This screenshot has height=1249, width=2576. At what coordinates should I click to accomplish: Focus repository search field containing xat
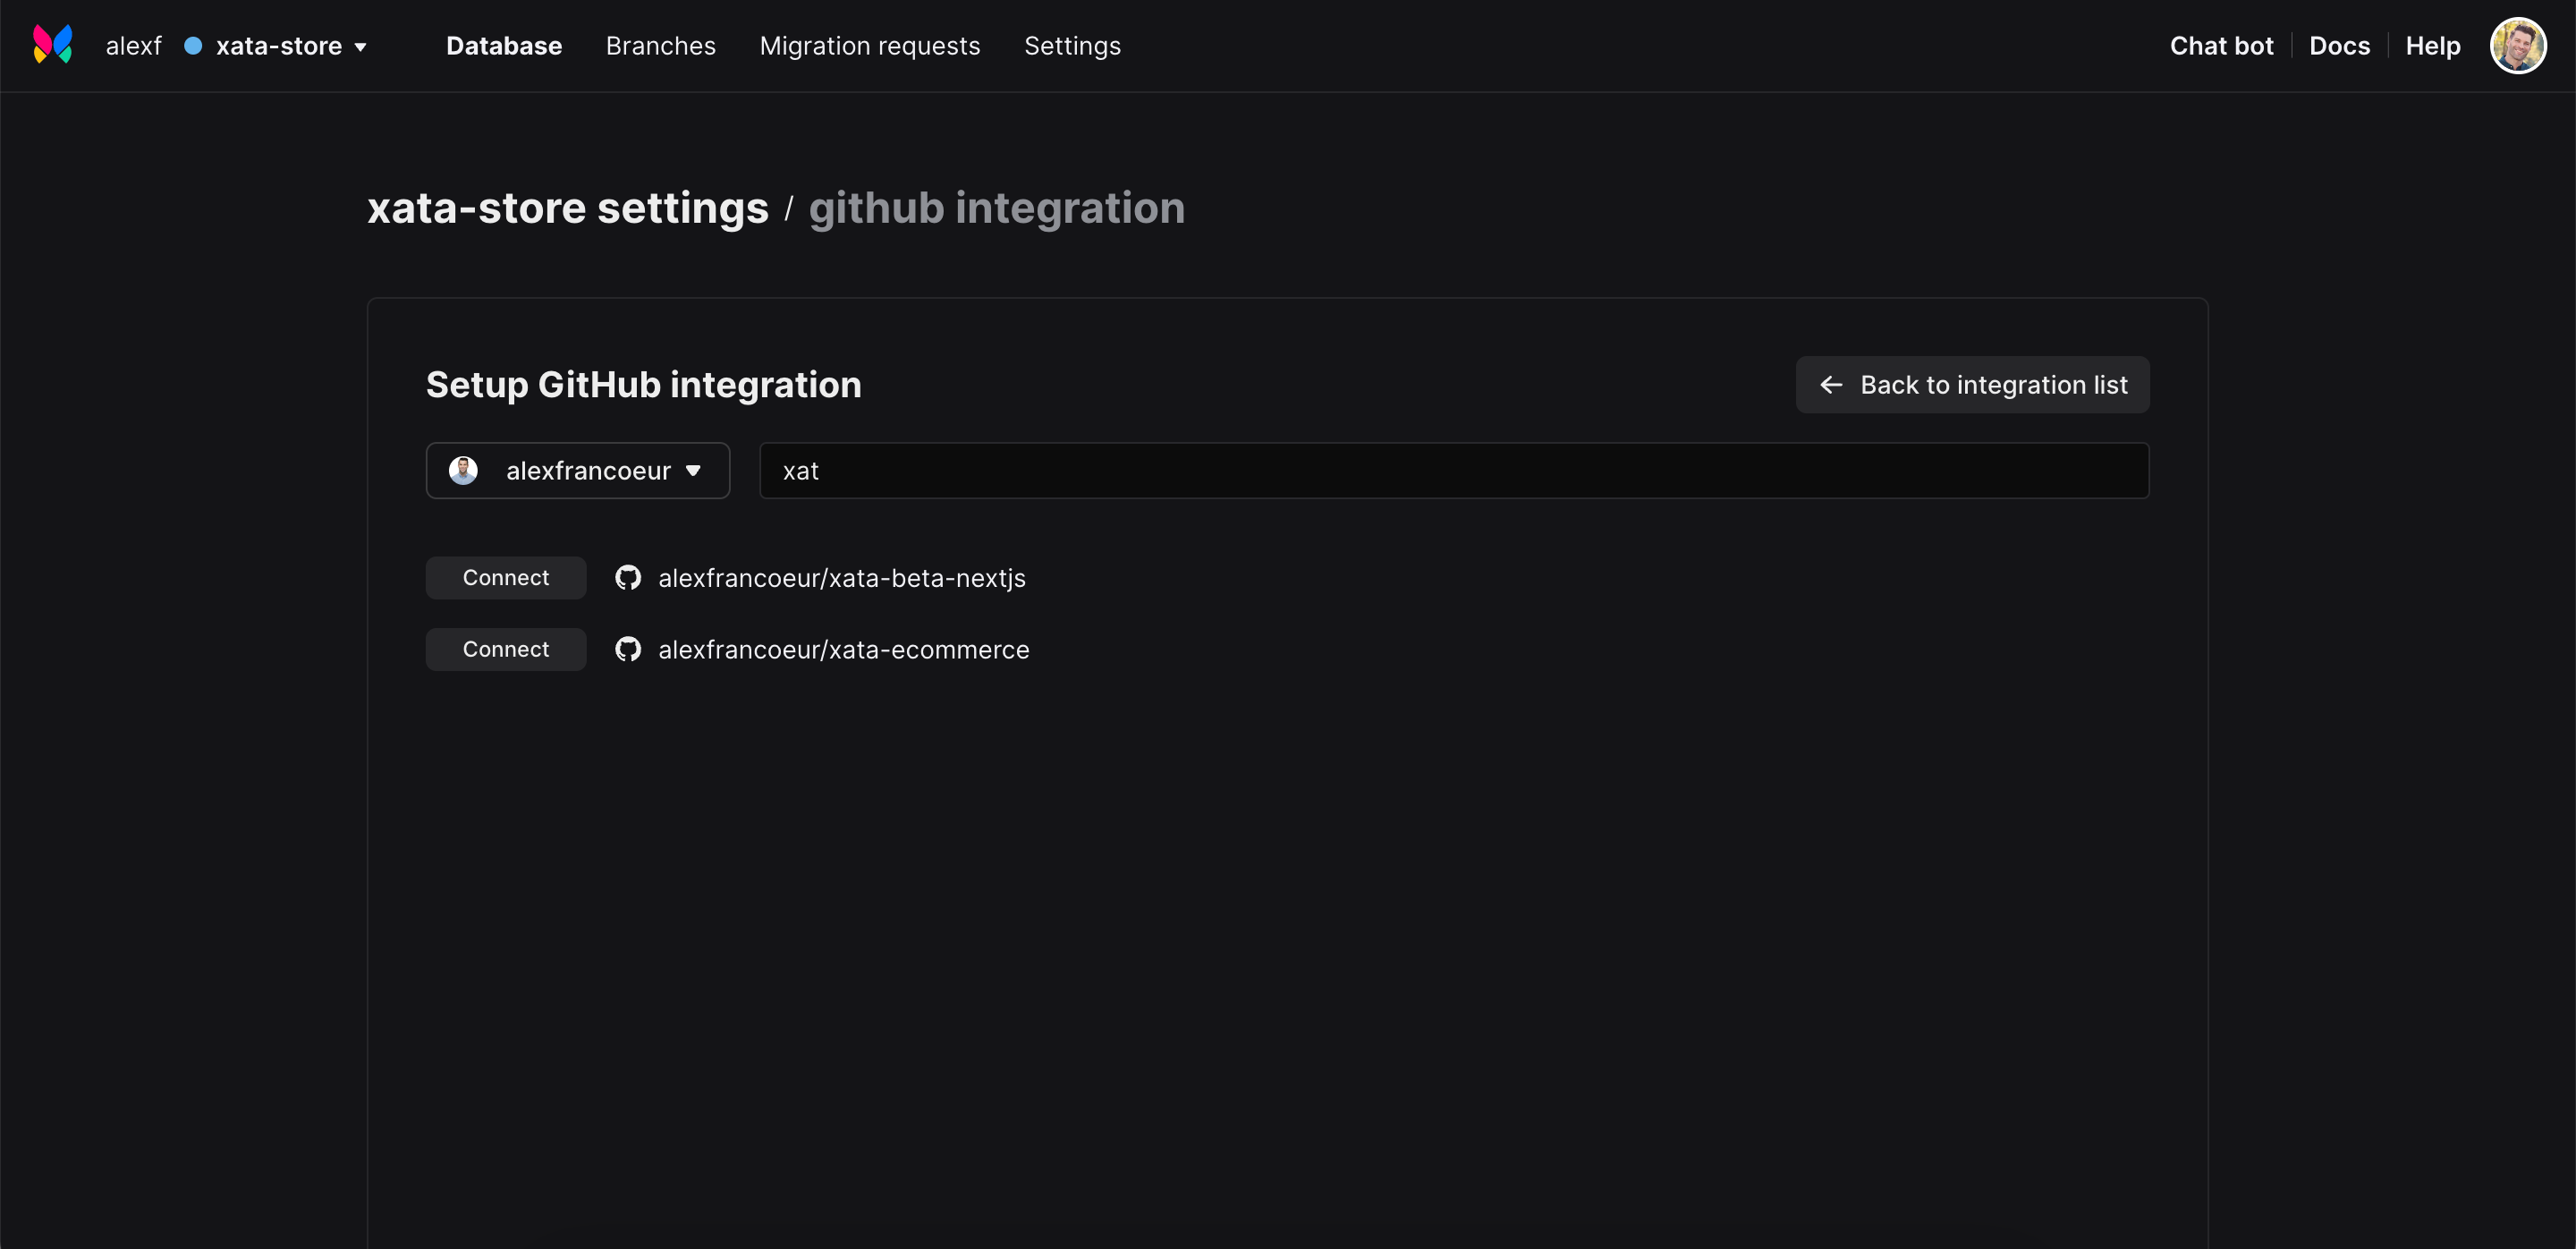pyautogui.click(x=1453, y=471)
